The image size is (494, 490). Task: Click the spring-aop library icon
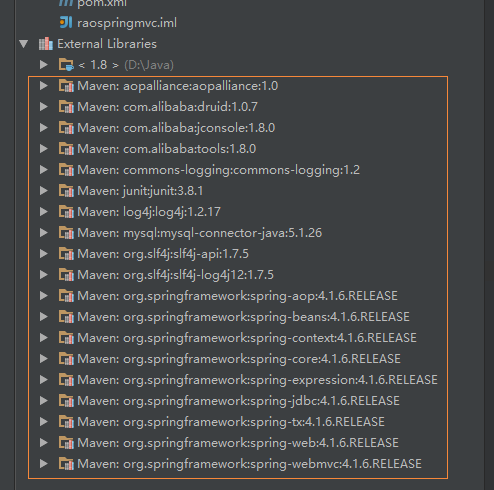(x=66, y=296)
